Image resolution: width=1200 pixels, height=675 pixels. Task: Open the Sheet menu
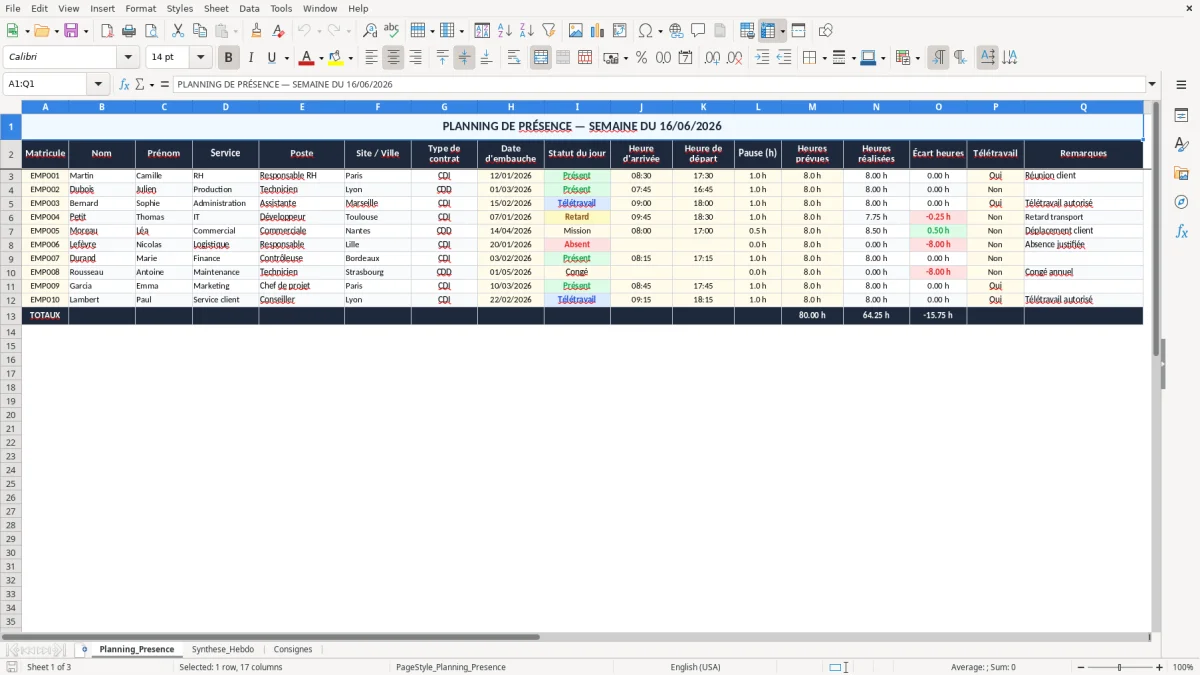pos(216,8)
